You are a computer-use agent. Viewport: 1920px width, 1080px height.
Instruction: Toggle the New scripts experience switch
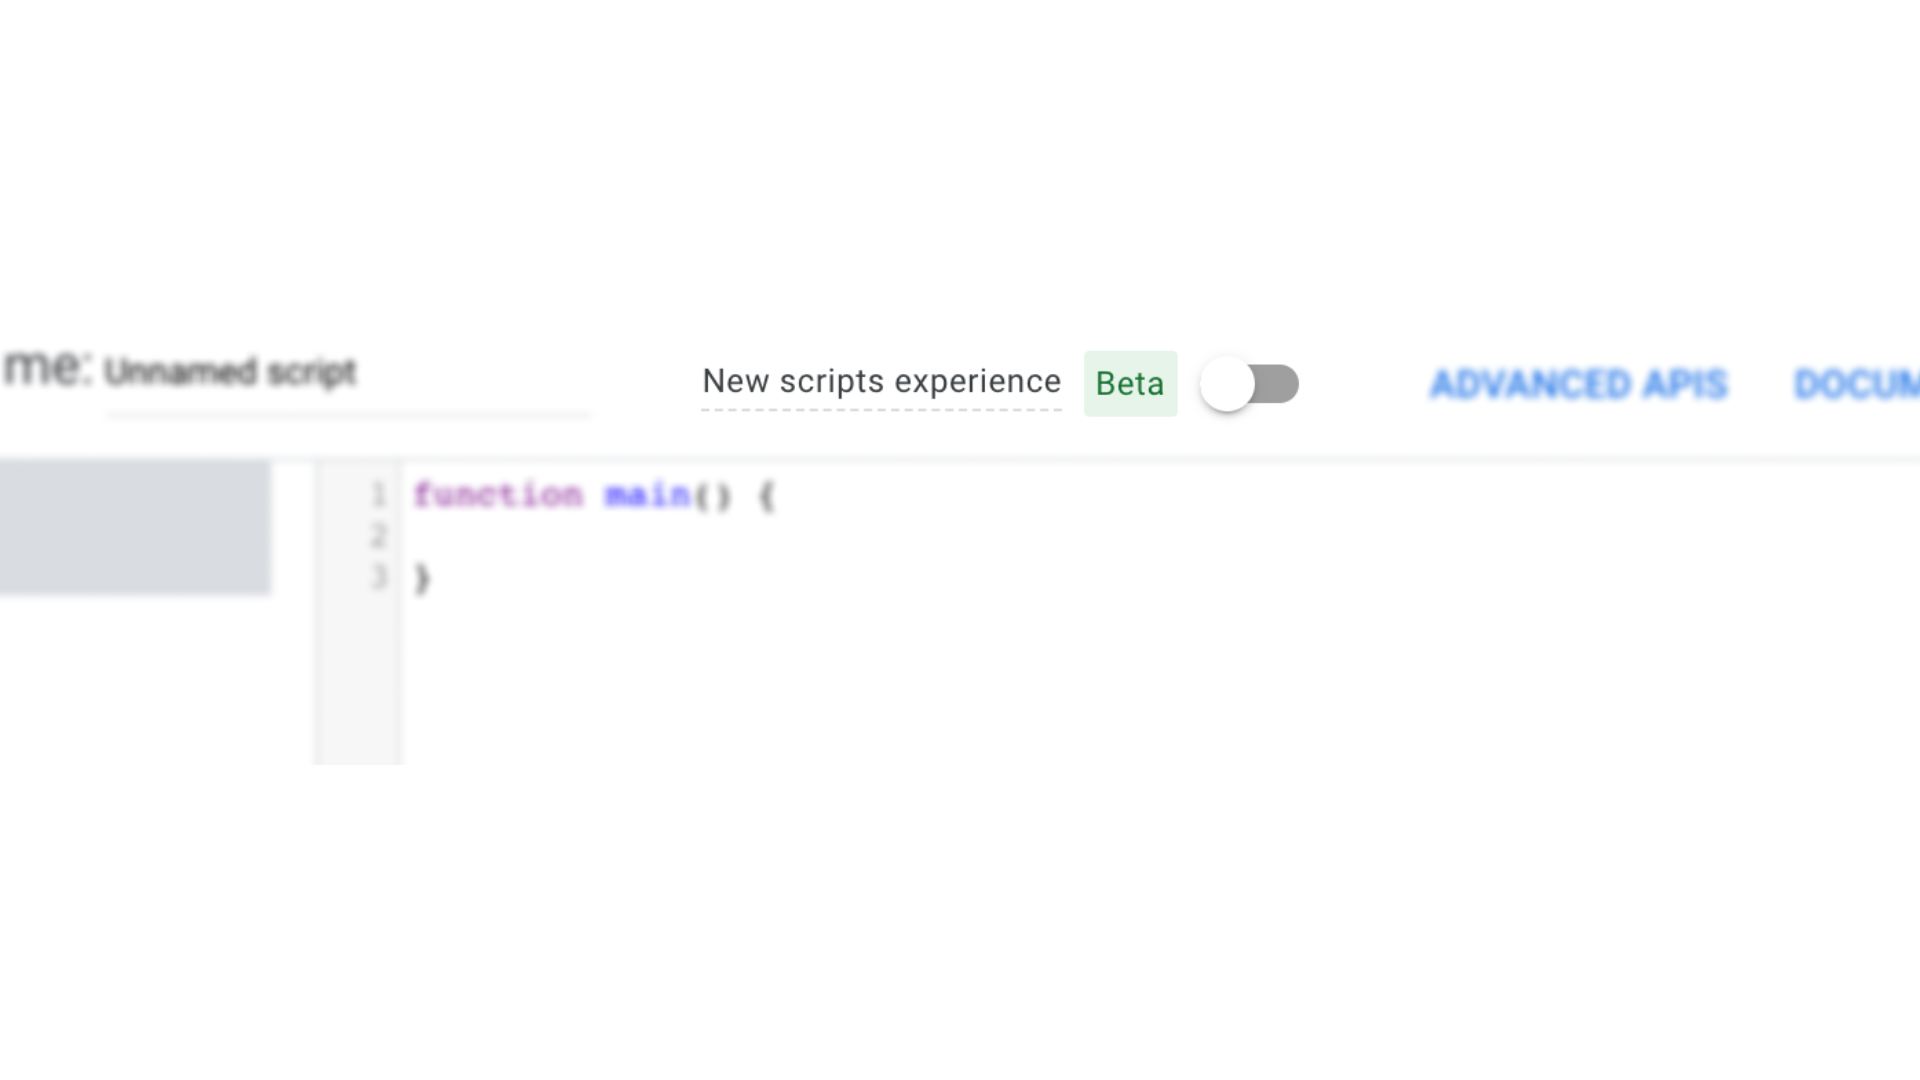[1251, 384]
